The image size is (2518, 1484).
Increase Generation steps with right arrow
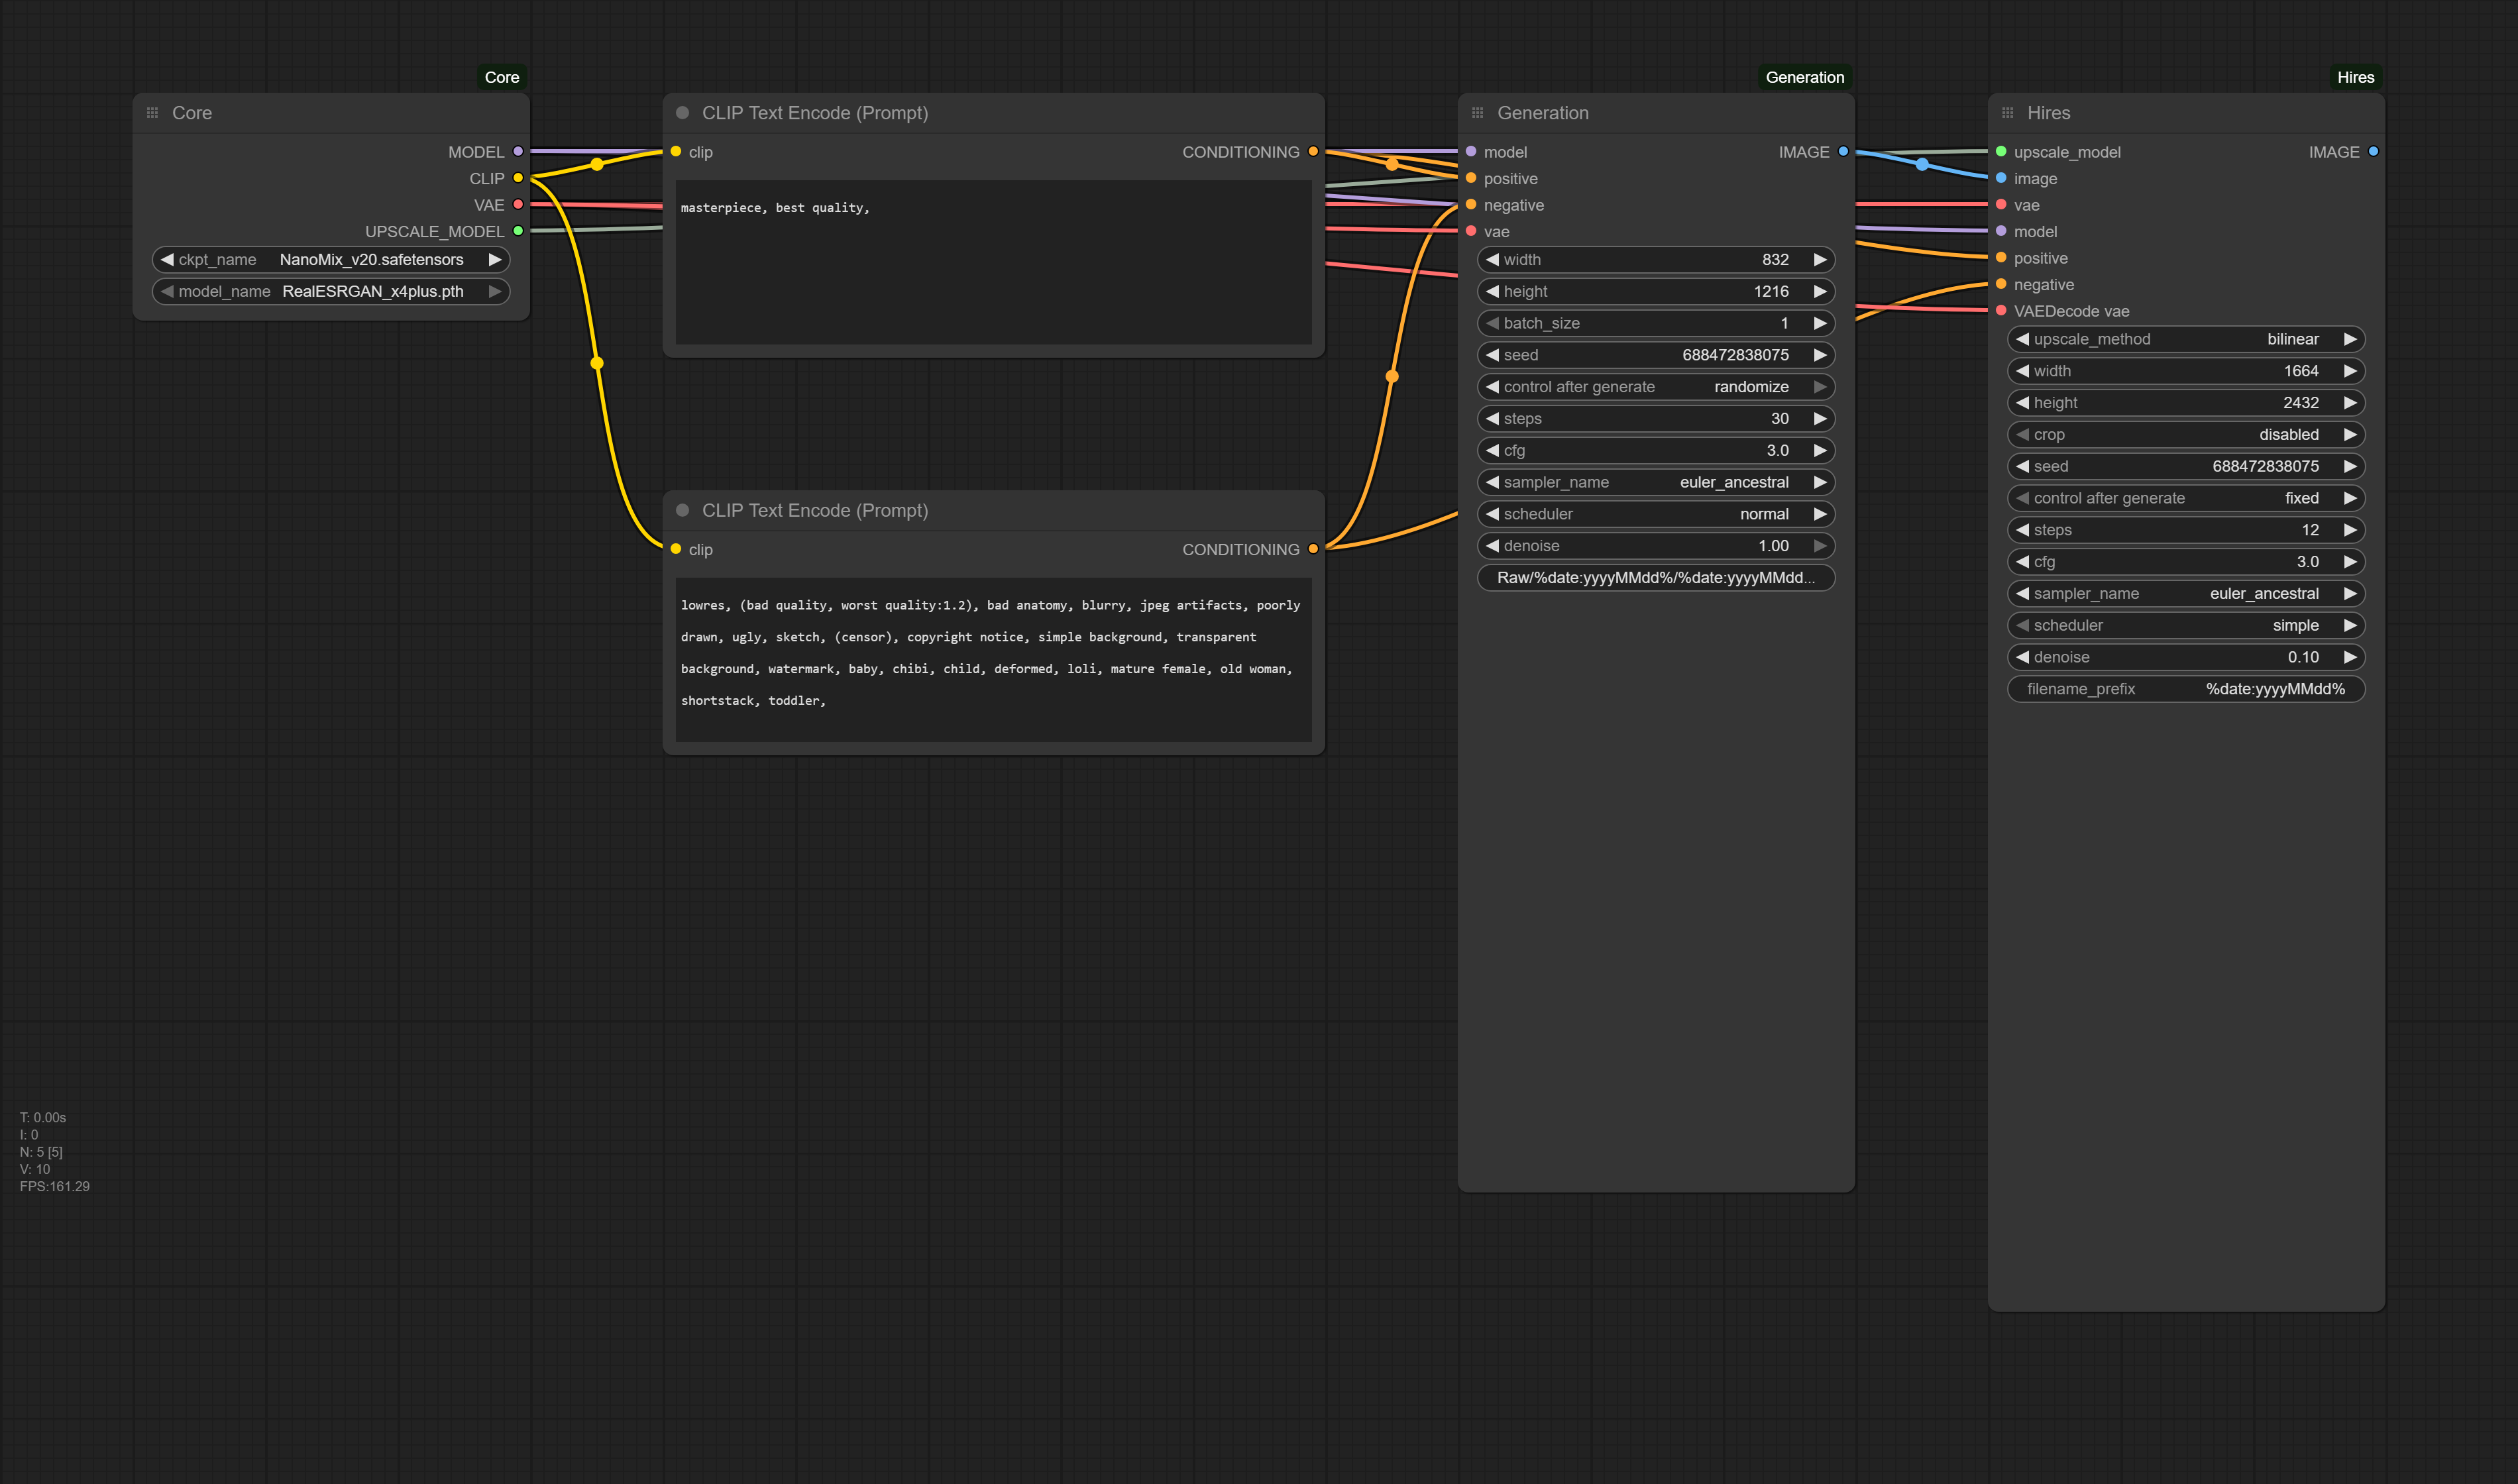coord(1820,419)
